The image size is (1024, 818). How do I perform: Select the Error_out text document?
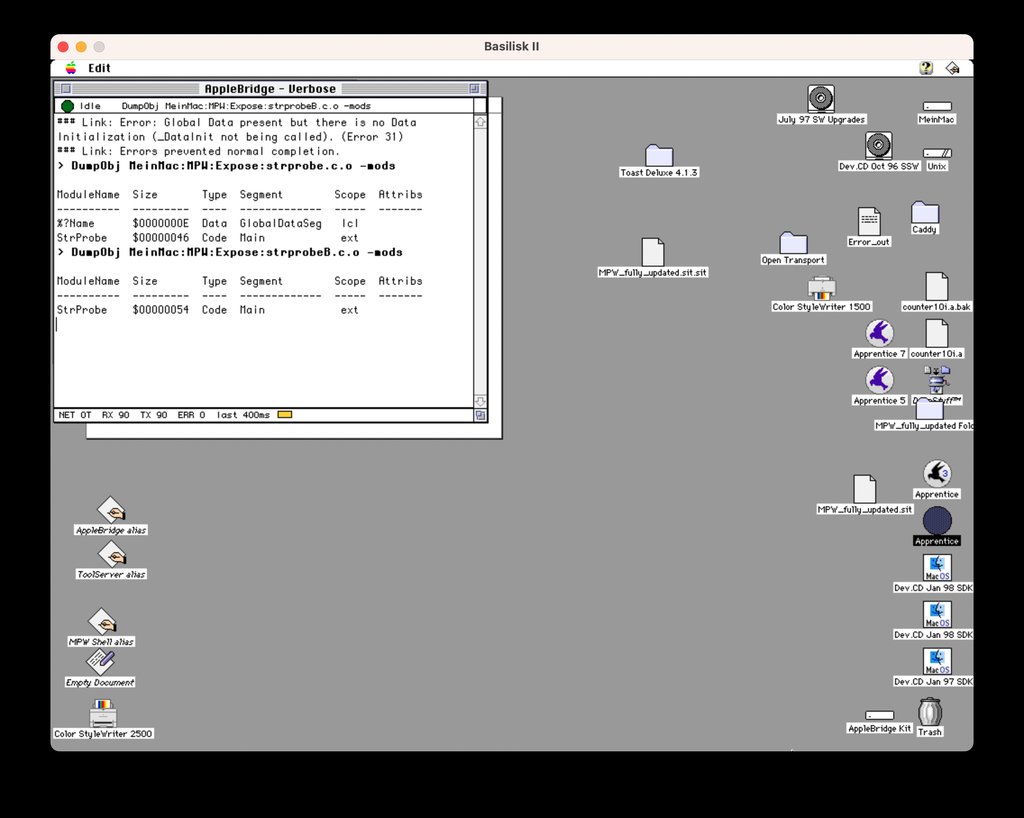[x=869, y=221]
